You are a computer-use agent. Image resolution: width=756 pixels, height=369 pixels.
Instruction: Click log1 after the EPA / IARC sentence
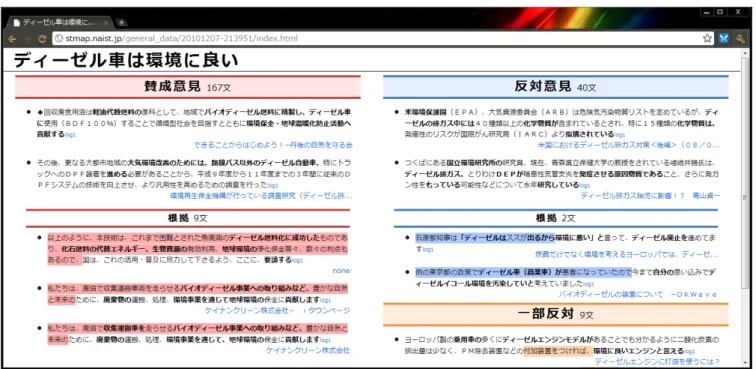[620, 135]
